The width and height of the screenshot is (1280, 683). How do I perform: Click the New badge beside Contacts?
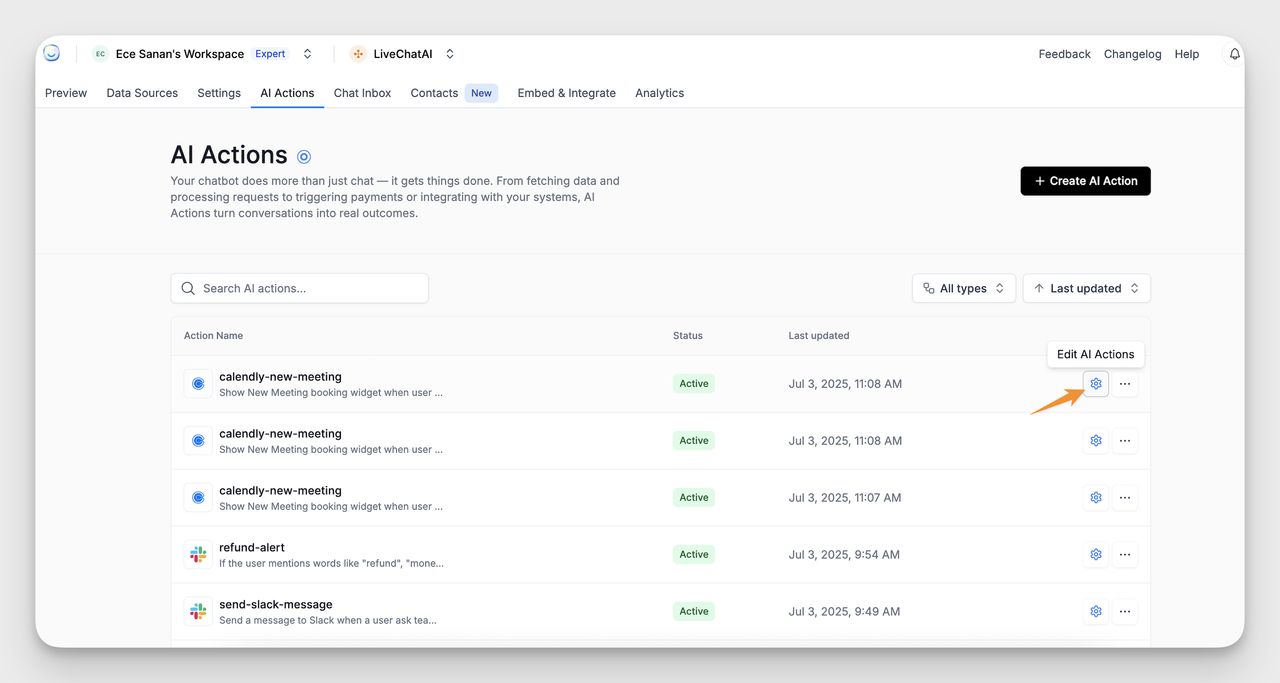481,93
